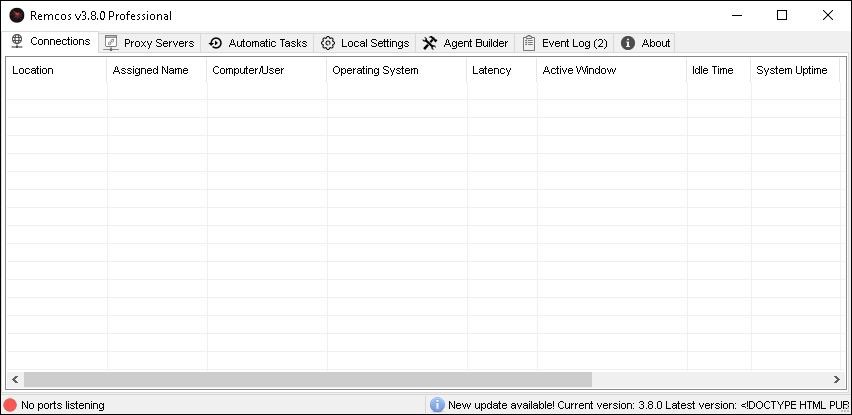Image resolution: width=852 pixels, height=415 pixels.
Task: Click the horizontal scrollbar thumb
Action: (308, 380)
